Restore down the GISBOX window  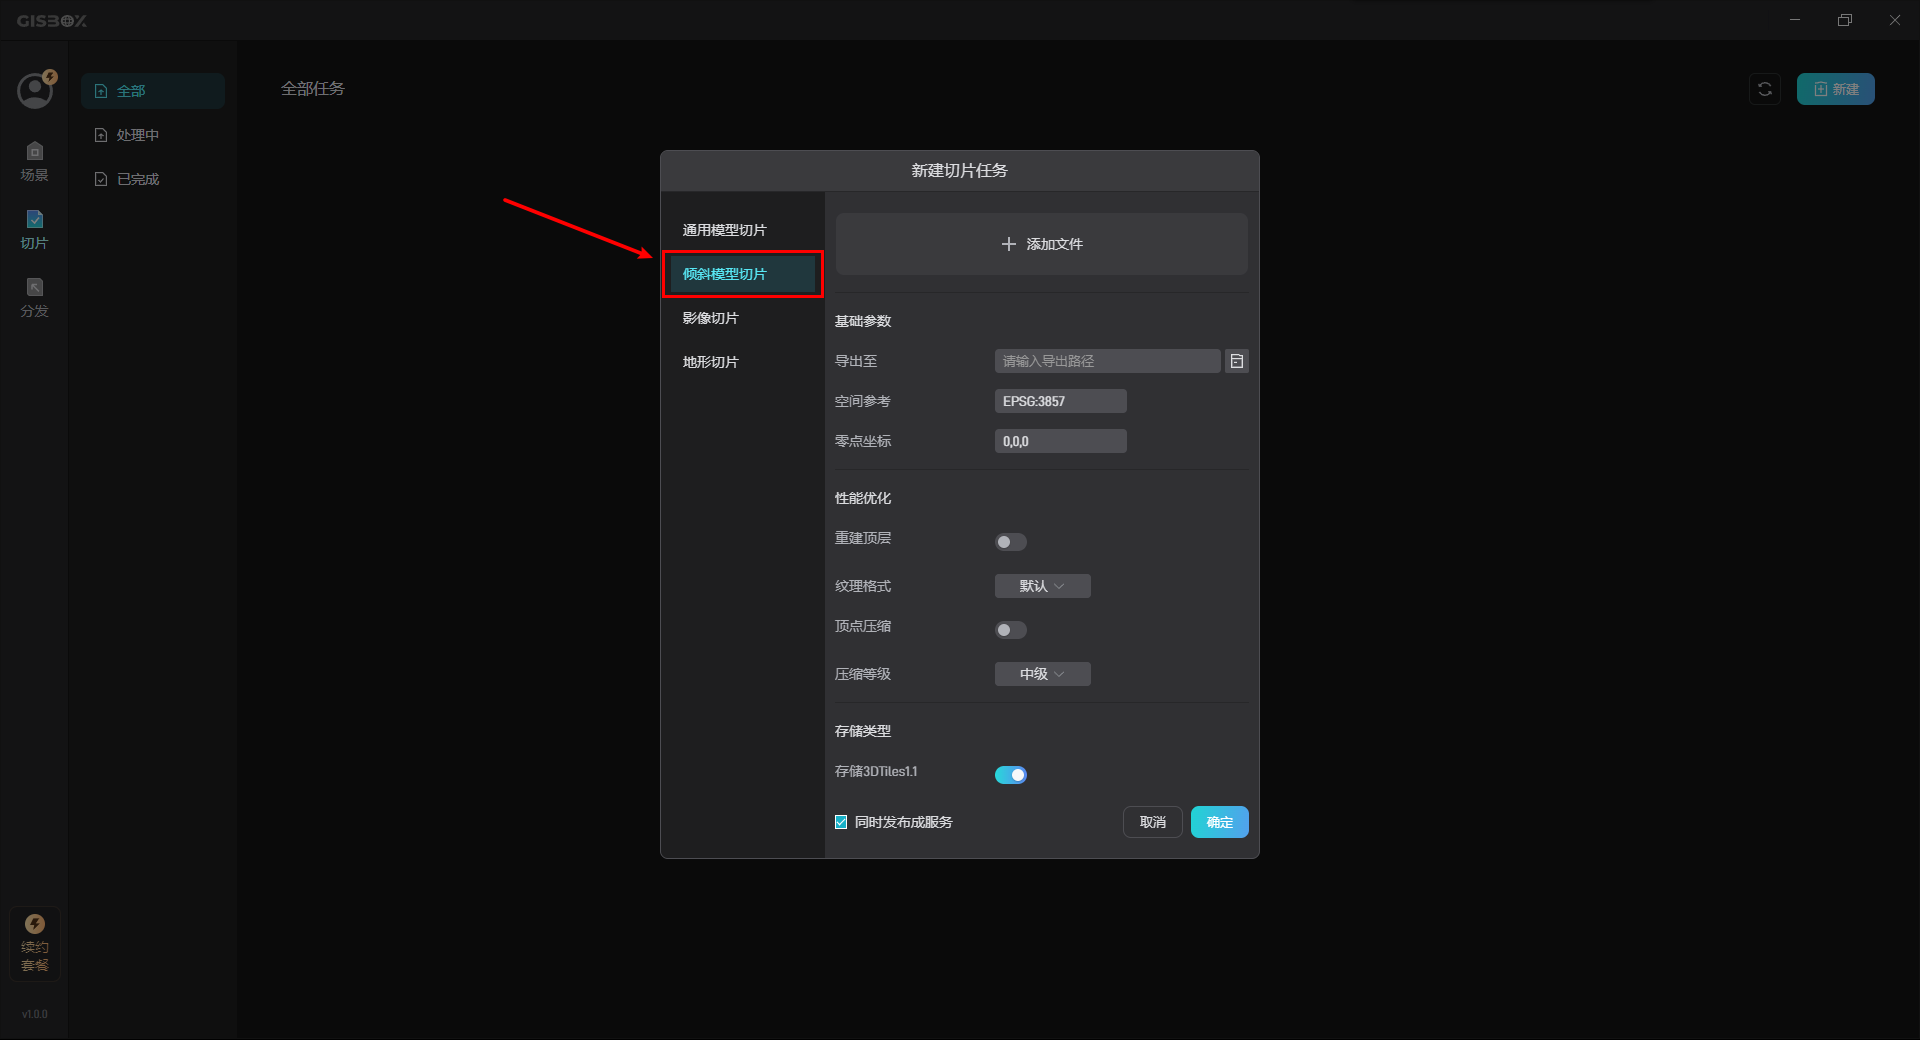(x=1845, y=20)
